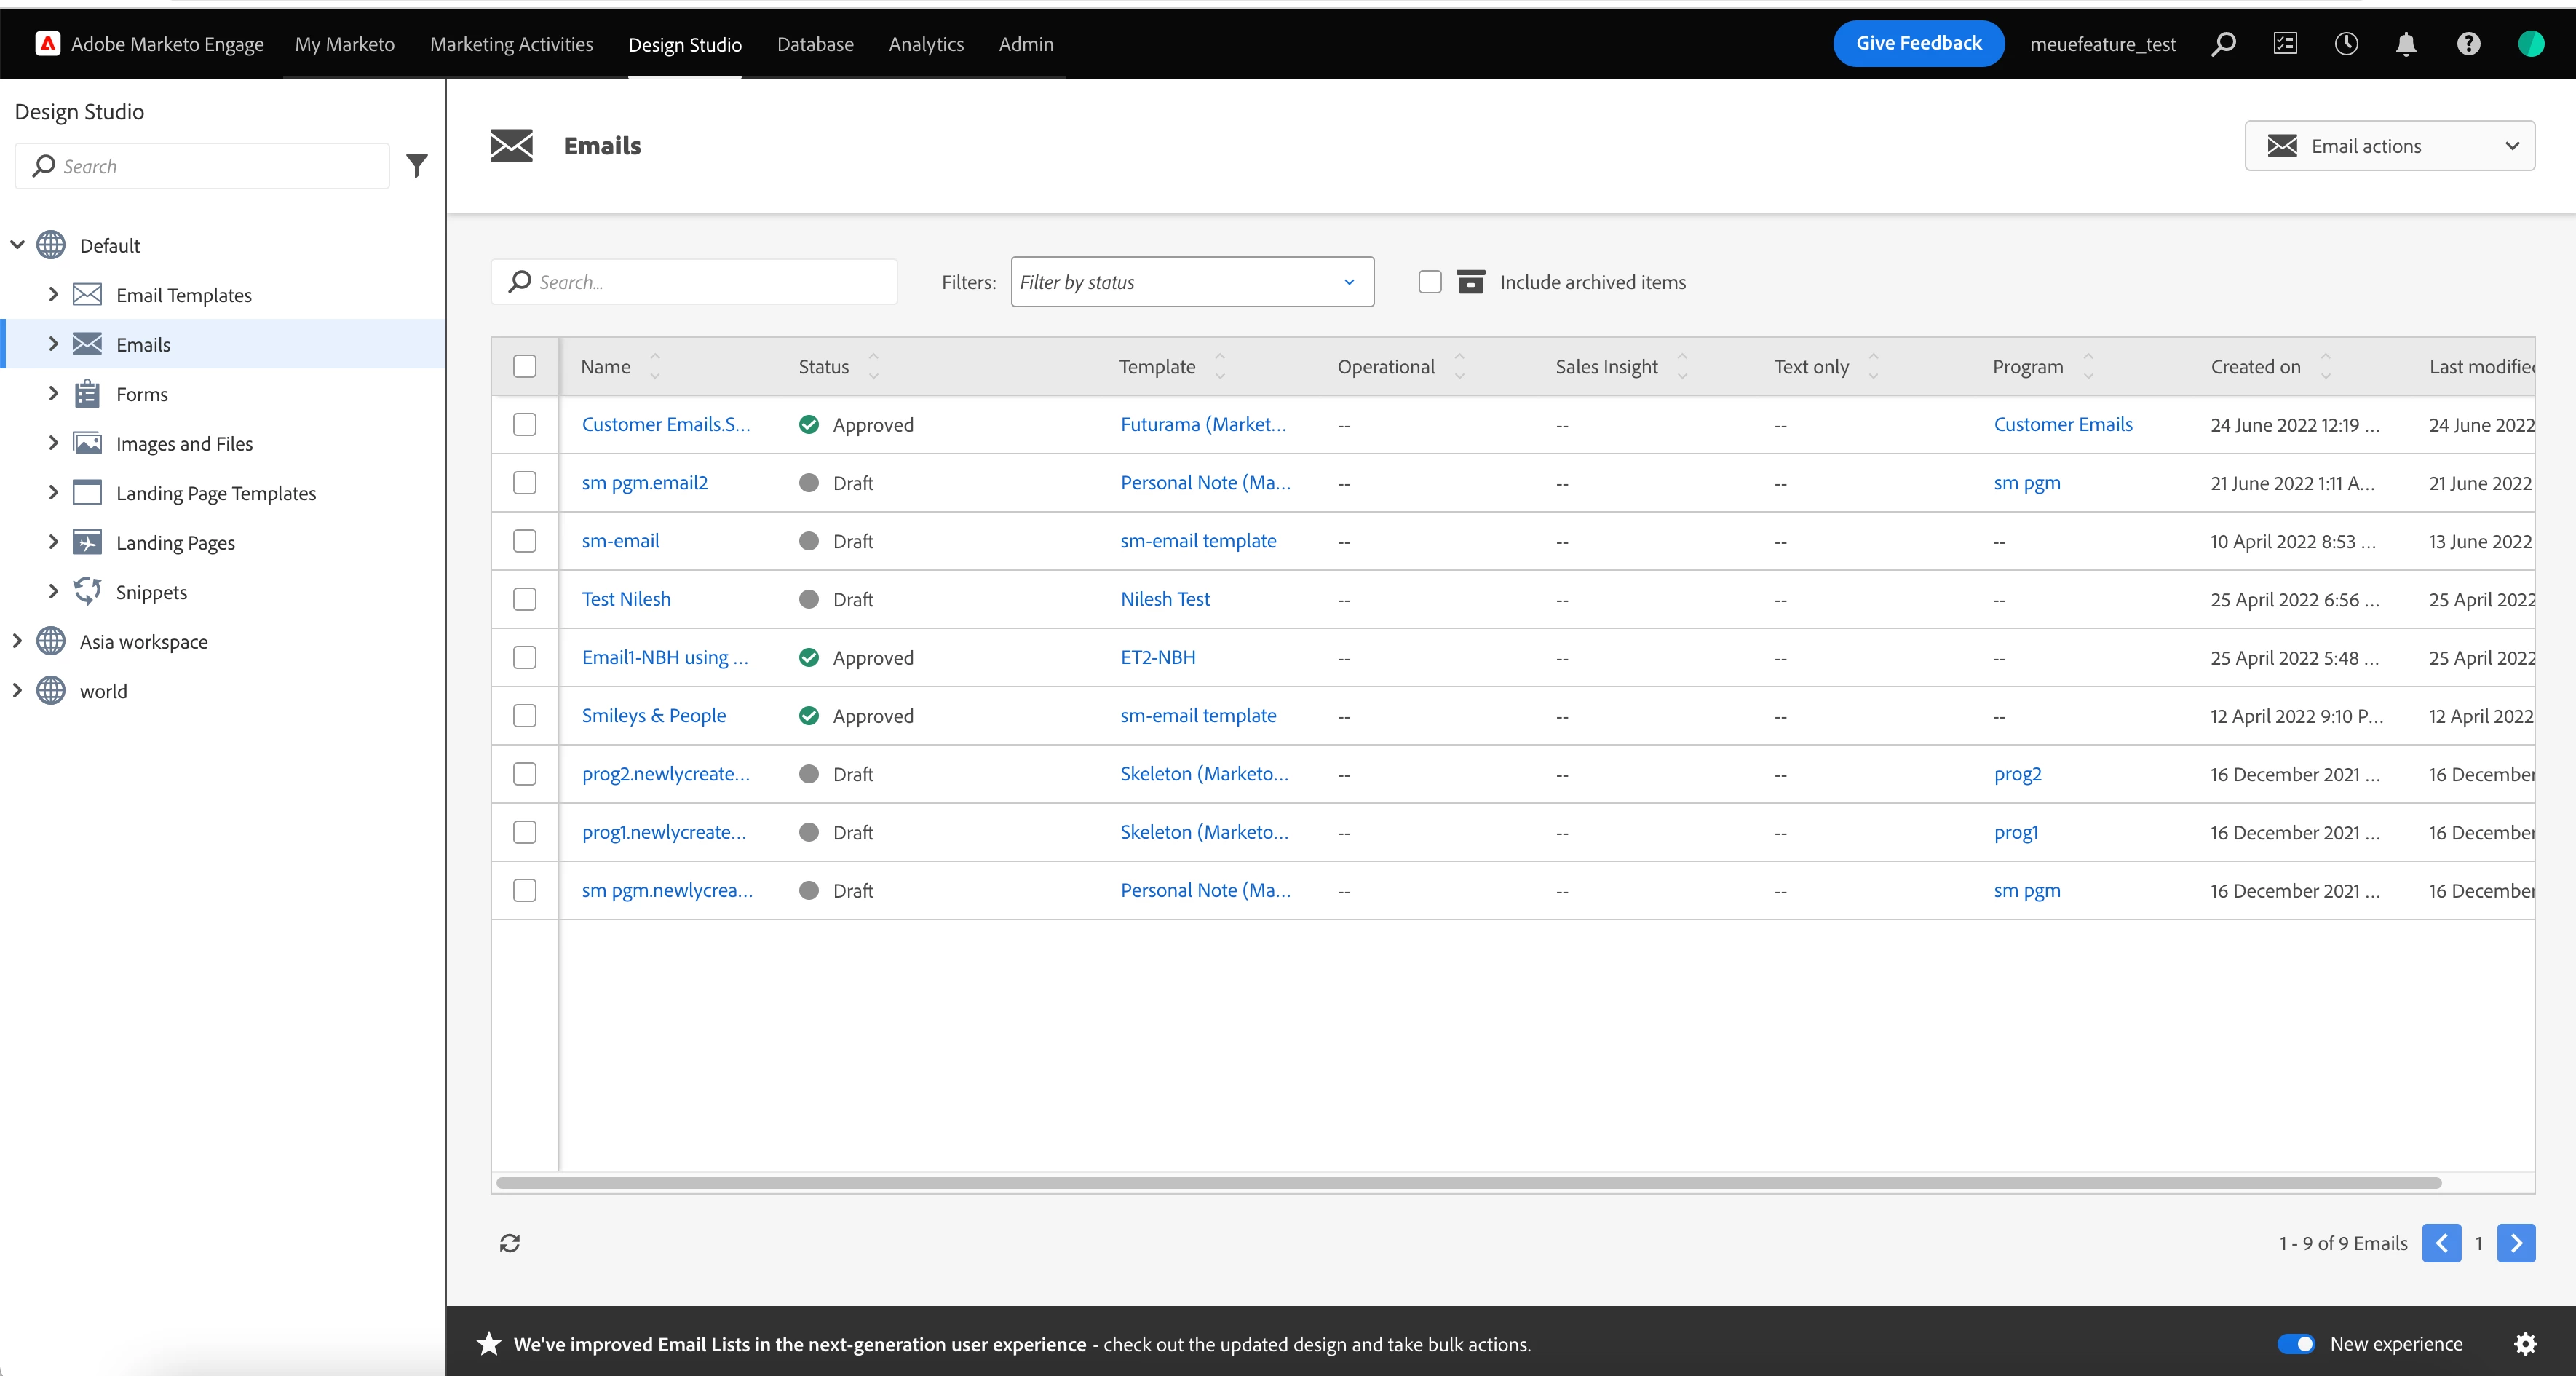The height and width of the screenshot is (1376, 2576).
Task: Click the Design Studio sidebar search field
Action: pos(210,166)
